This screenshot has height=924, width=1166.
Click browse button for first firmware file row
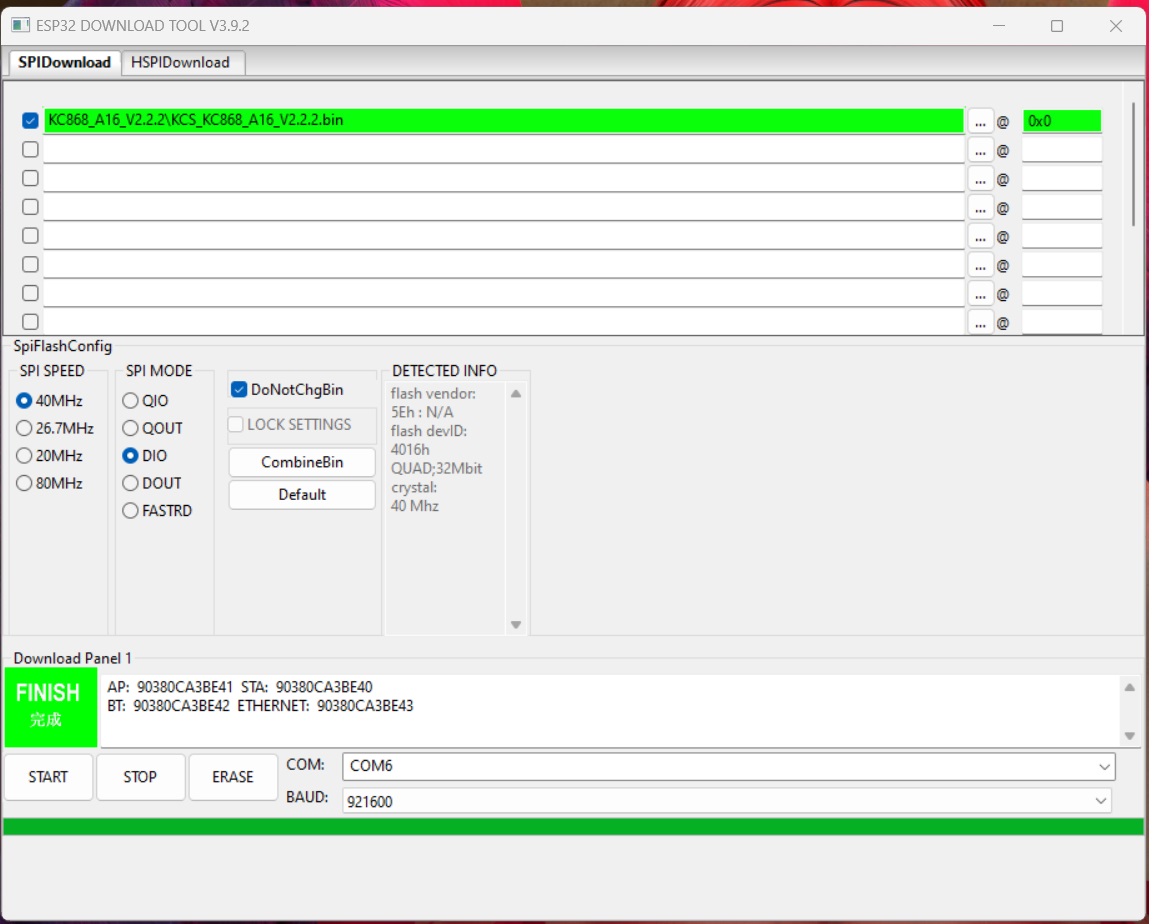click(980, 121)
